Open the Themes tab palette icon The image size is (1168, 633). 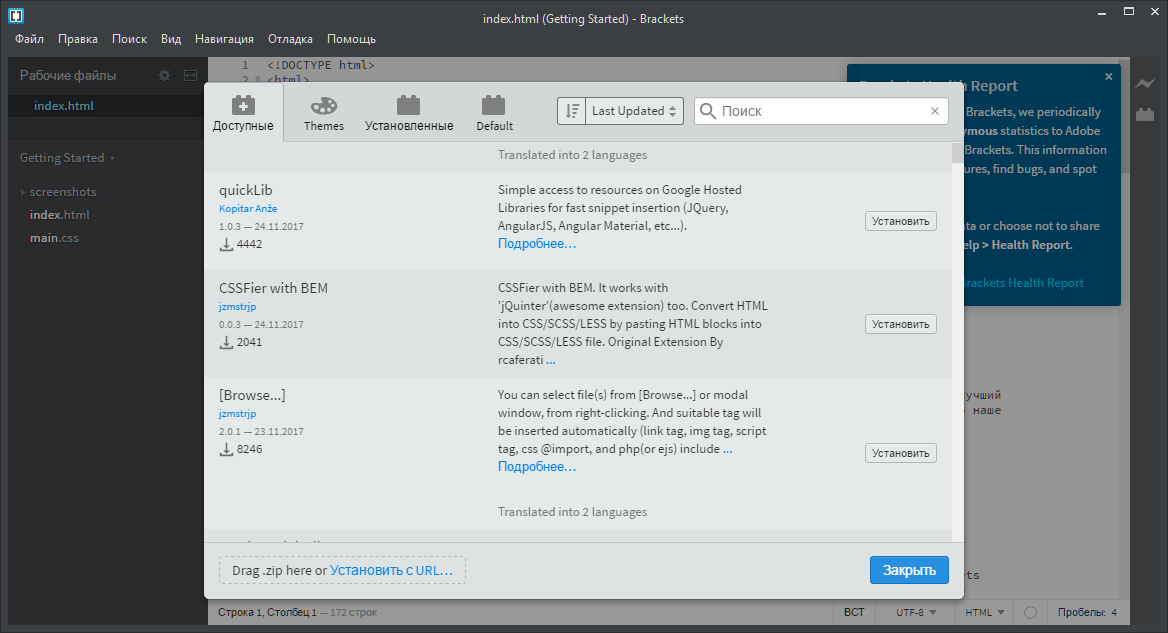(x=323, y=106)
